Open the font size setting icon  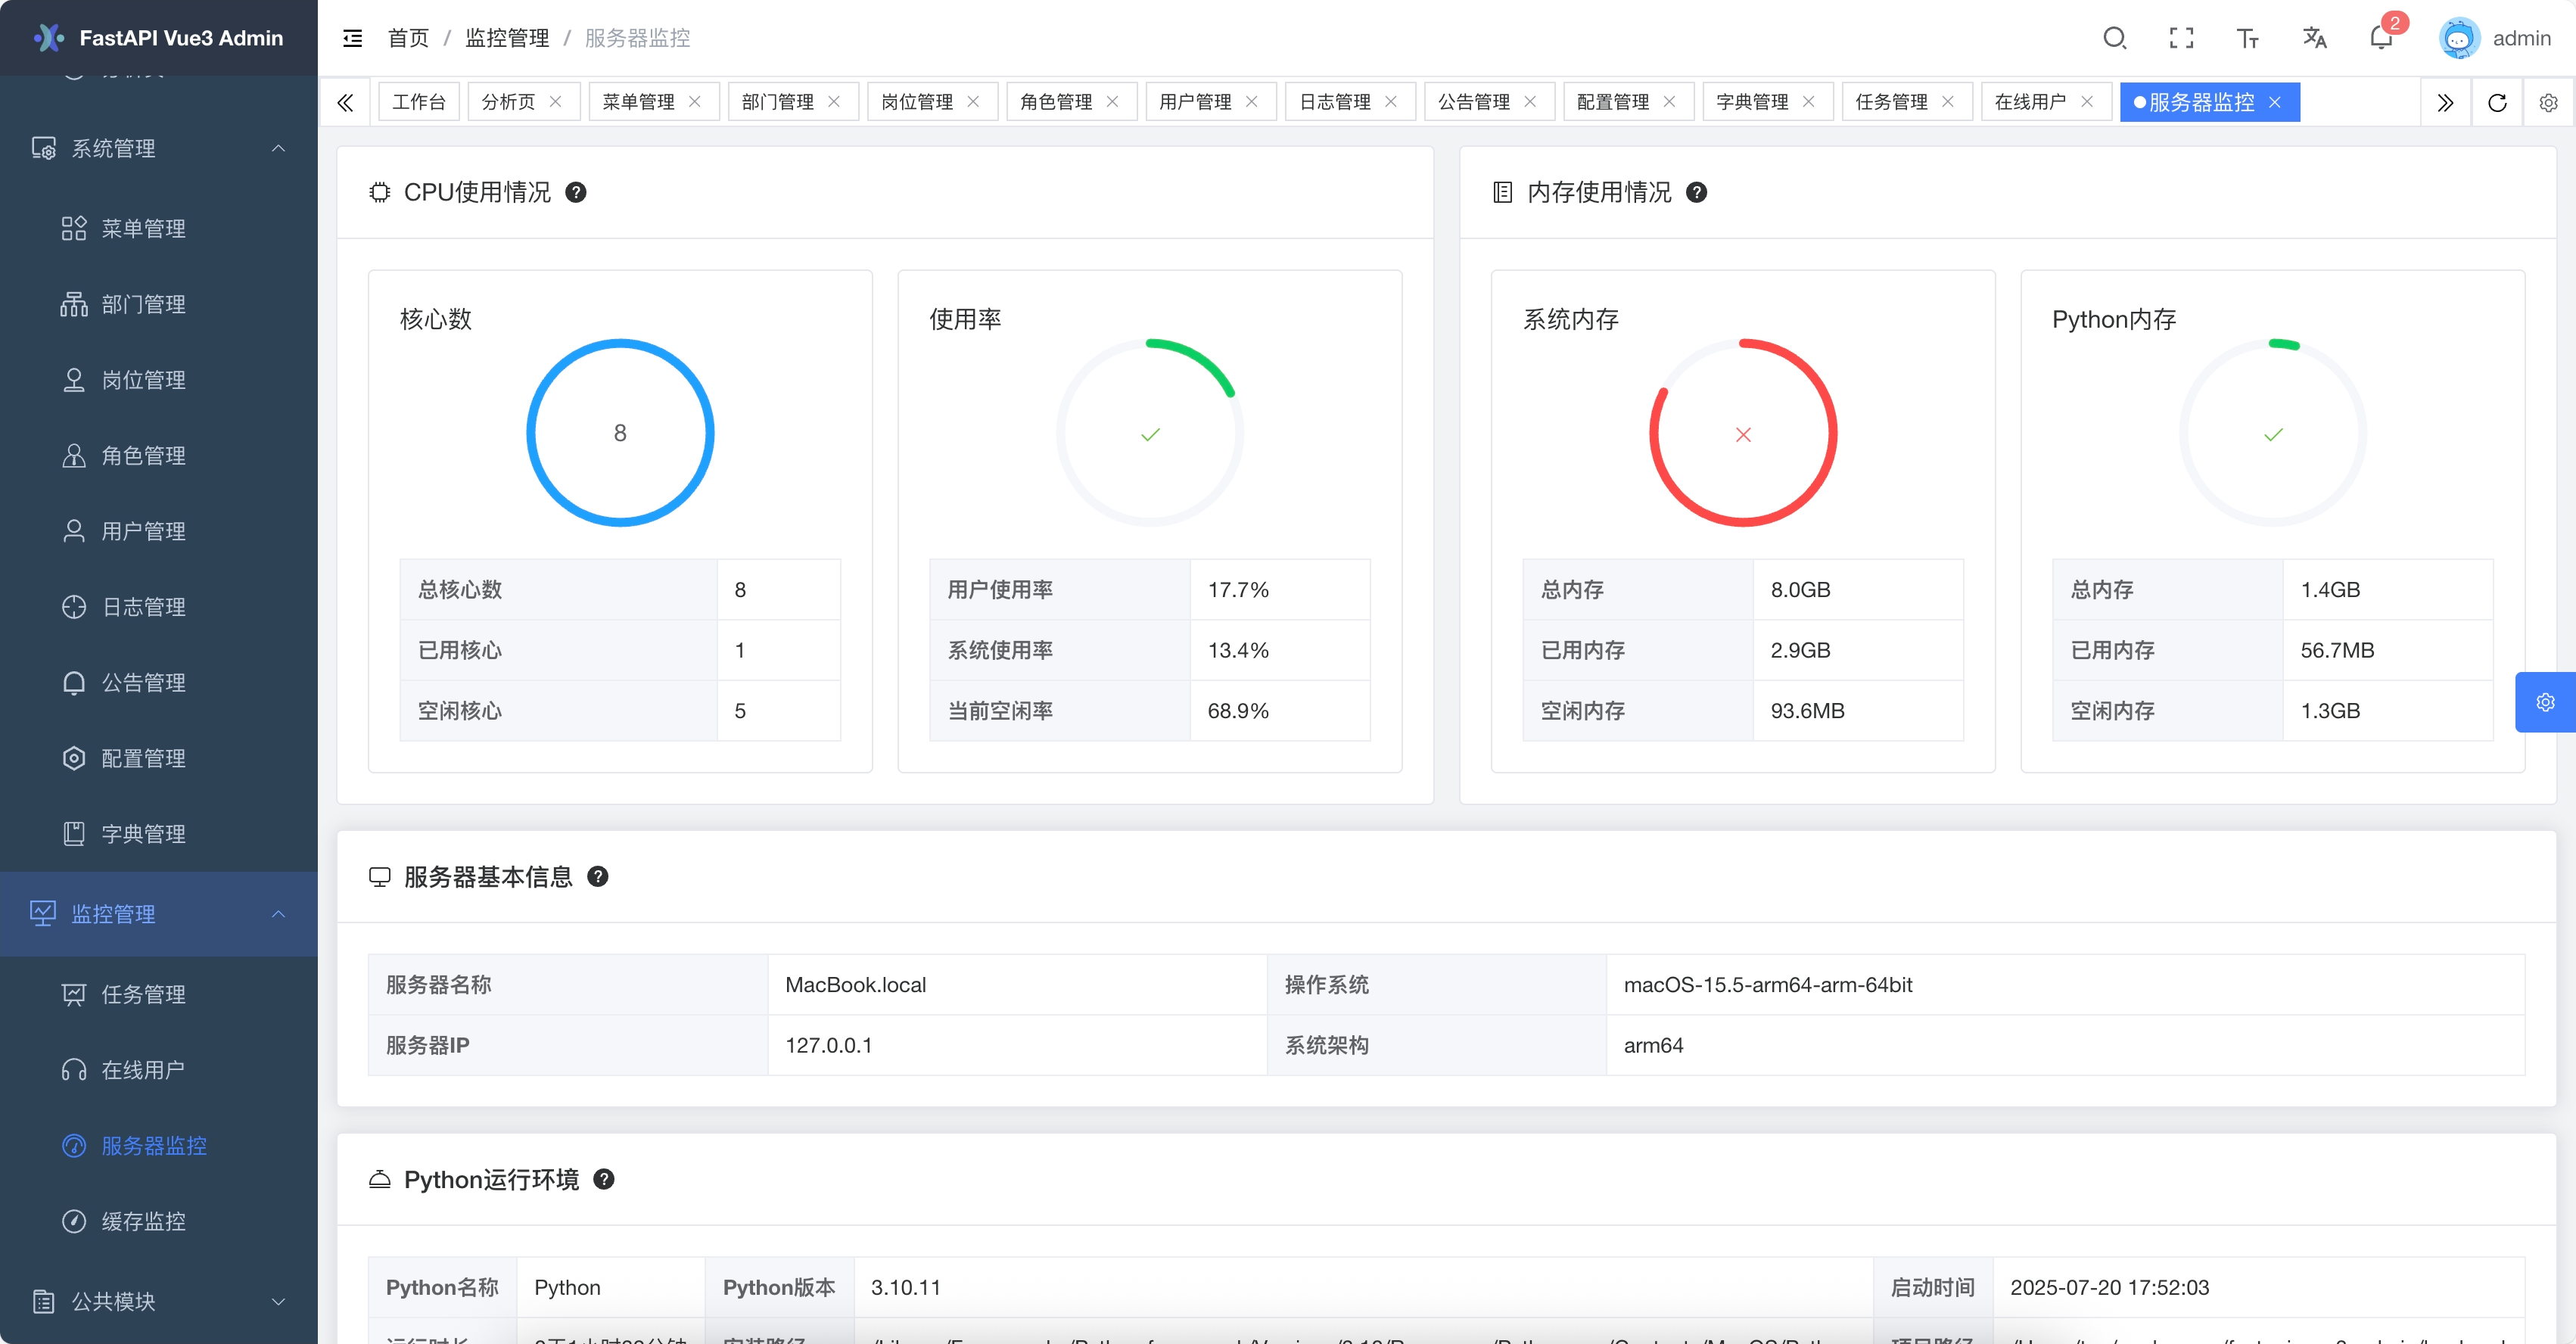pyautogui.click(x=2247, y=38)
